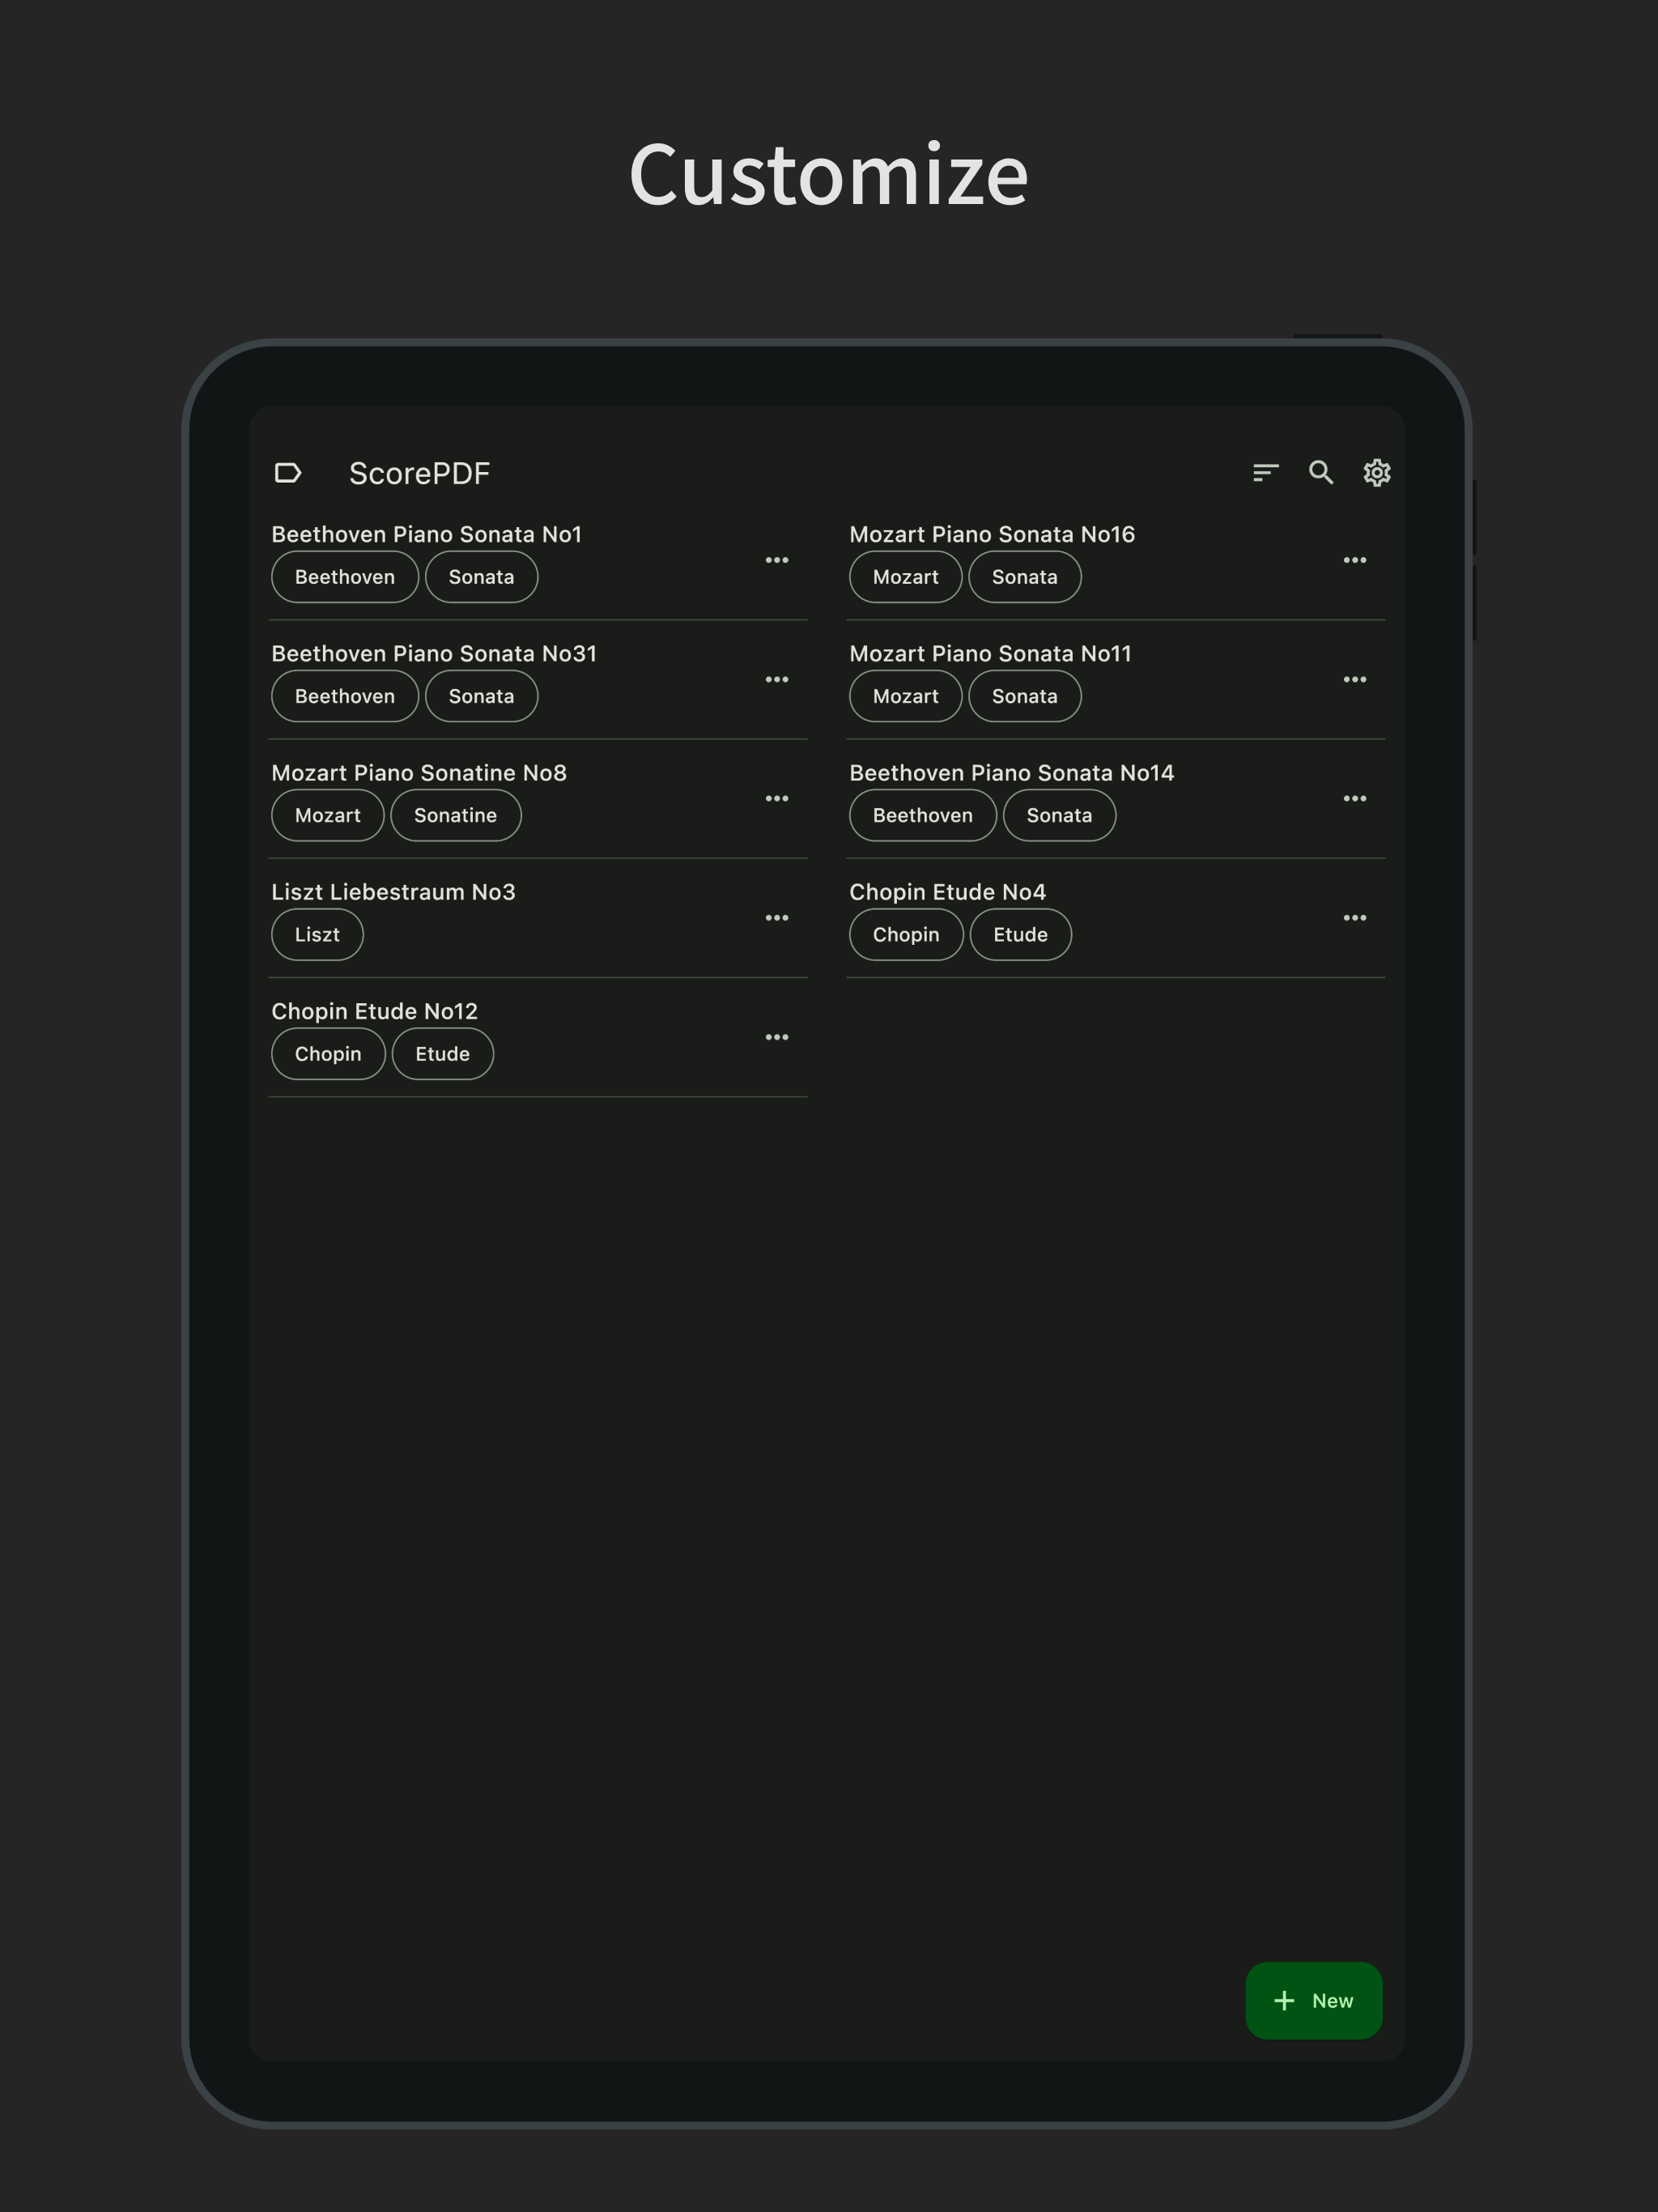
Task: Select Etude chip under Chopin Etude No12
Action: (x=442, y=1054)
